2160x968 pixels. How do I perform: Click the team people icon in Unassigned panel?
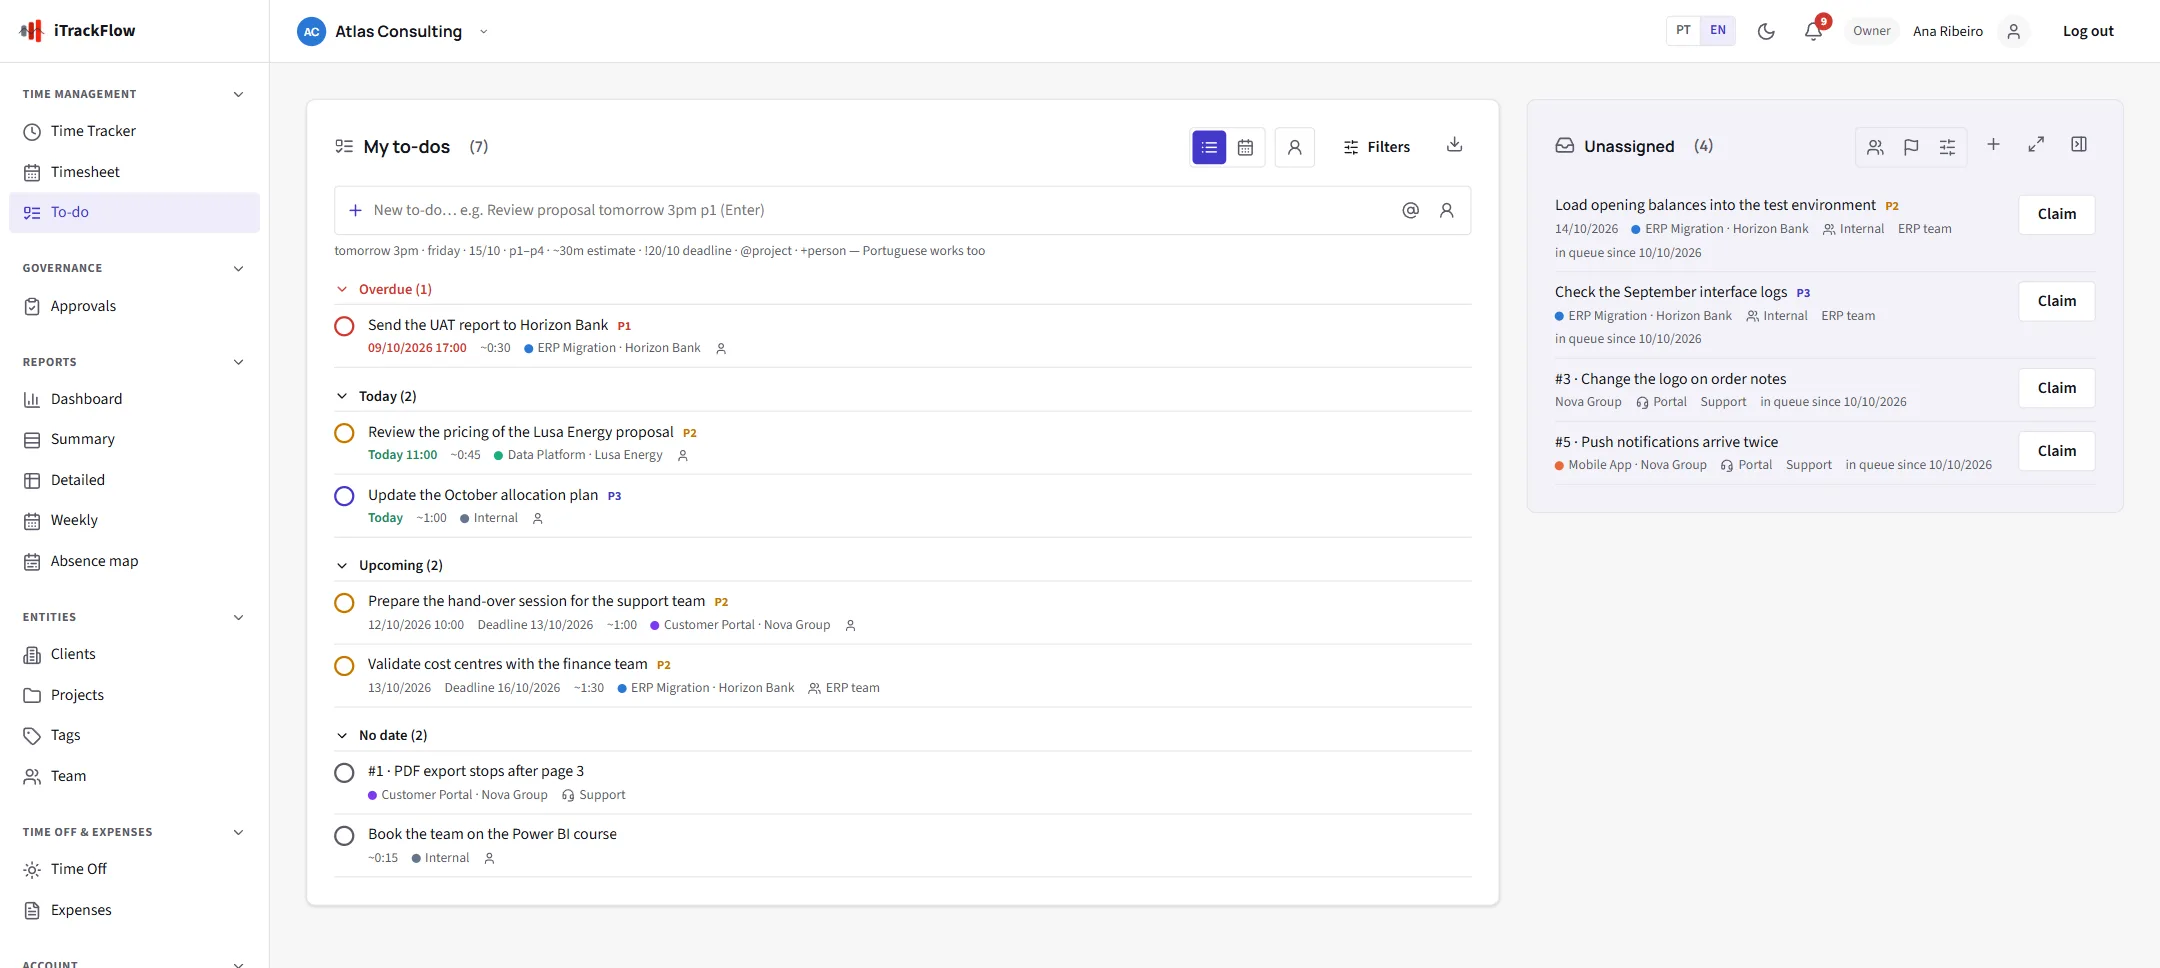1875,147
